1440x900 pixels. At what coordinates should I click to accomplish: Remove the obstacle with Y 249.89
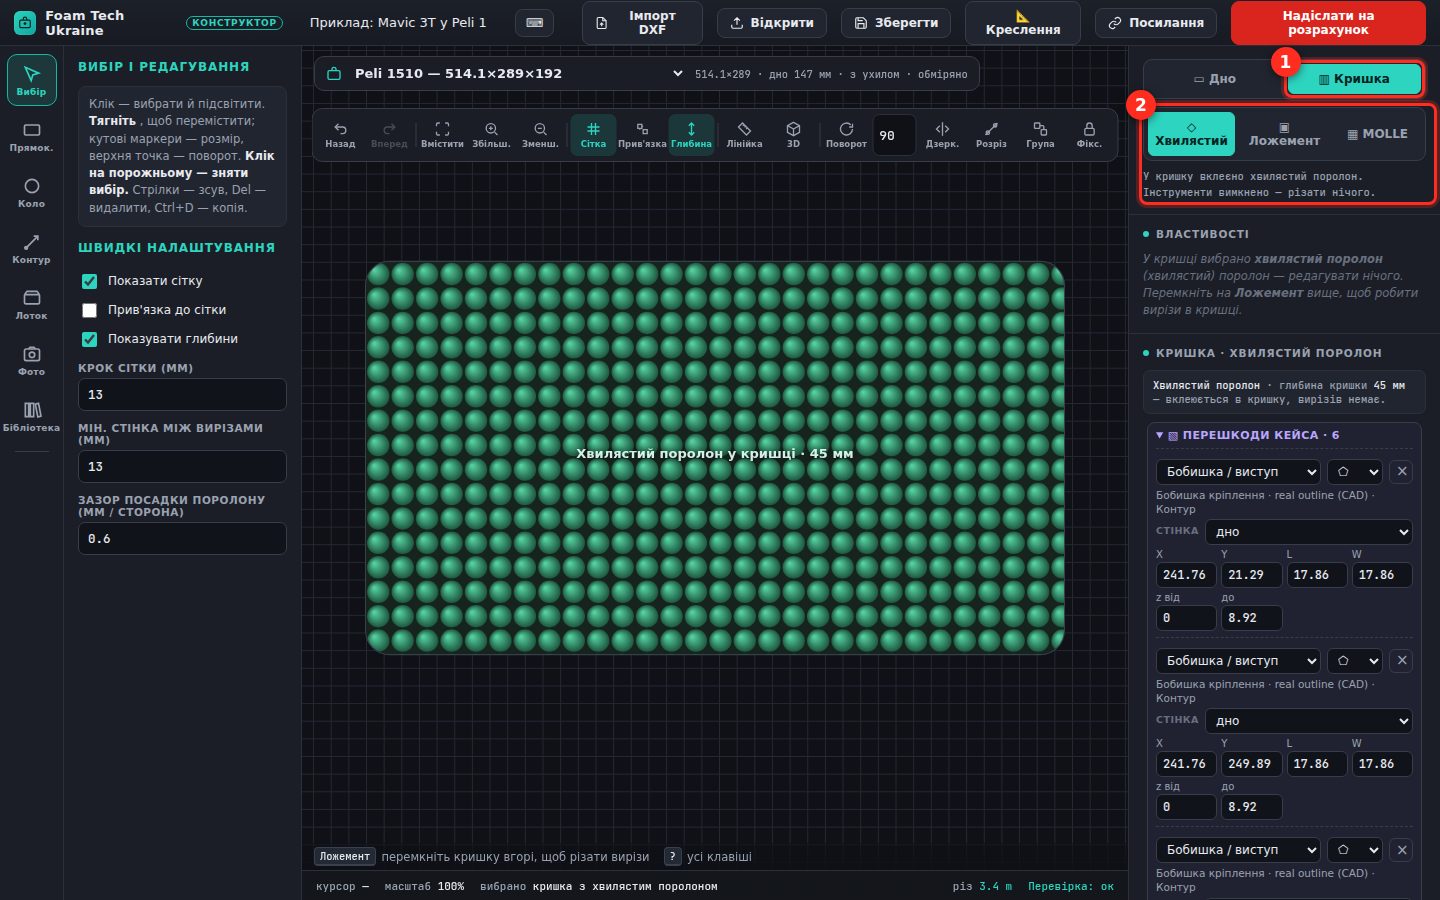1402,660
